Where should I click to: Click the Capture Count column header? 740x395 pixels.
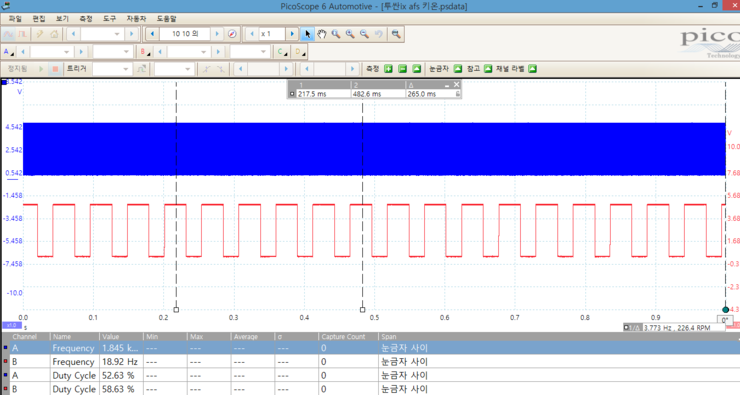pos(349,336)
